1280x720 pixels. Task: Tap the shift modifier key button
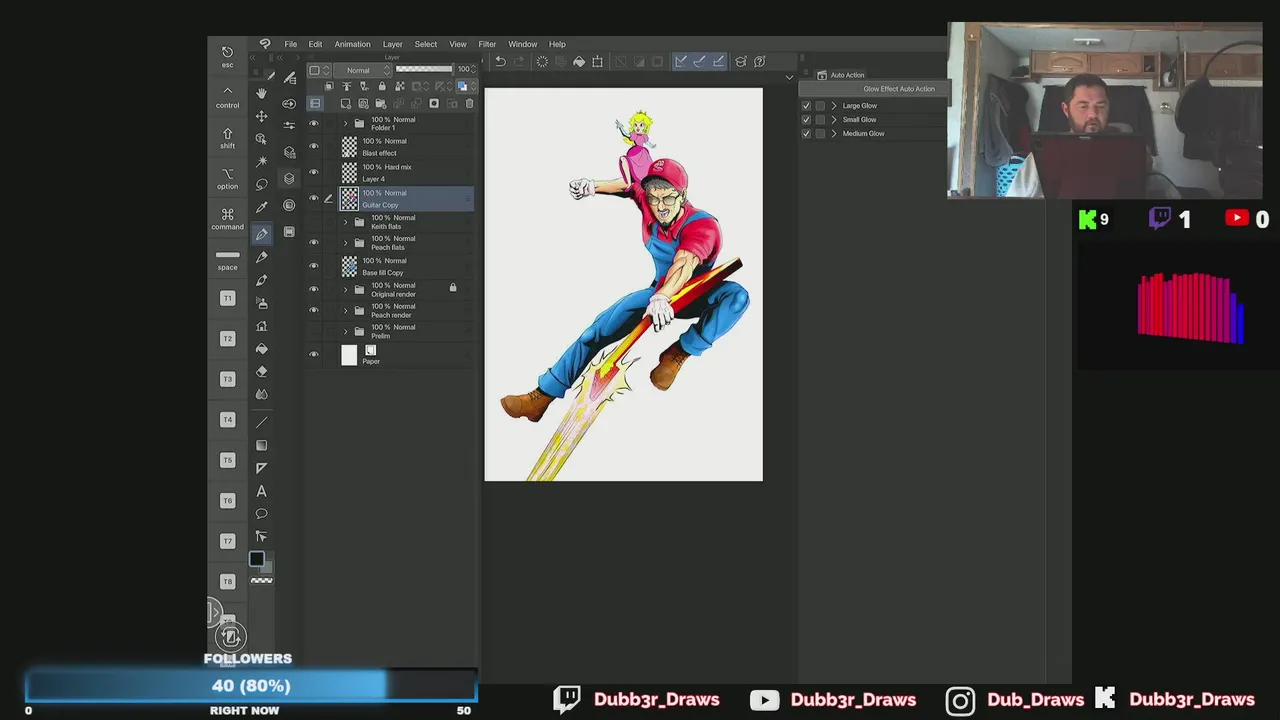(227, 138)
